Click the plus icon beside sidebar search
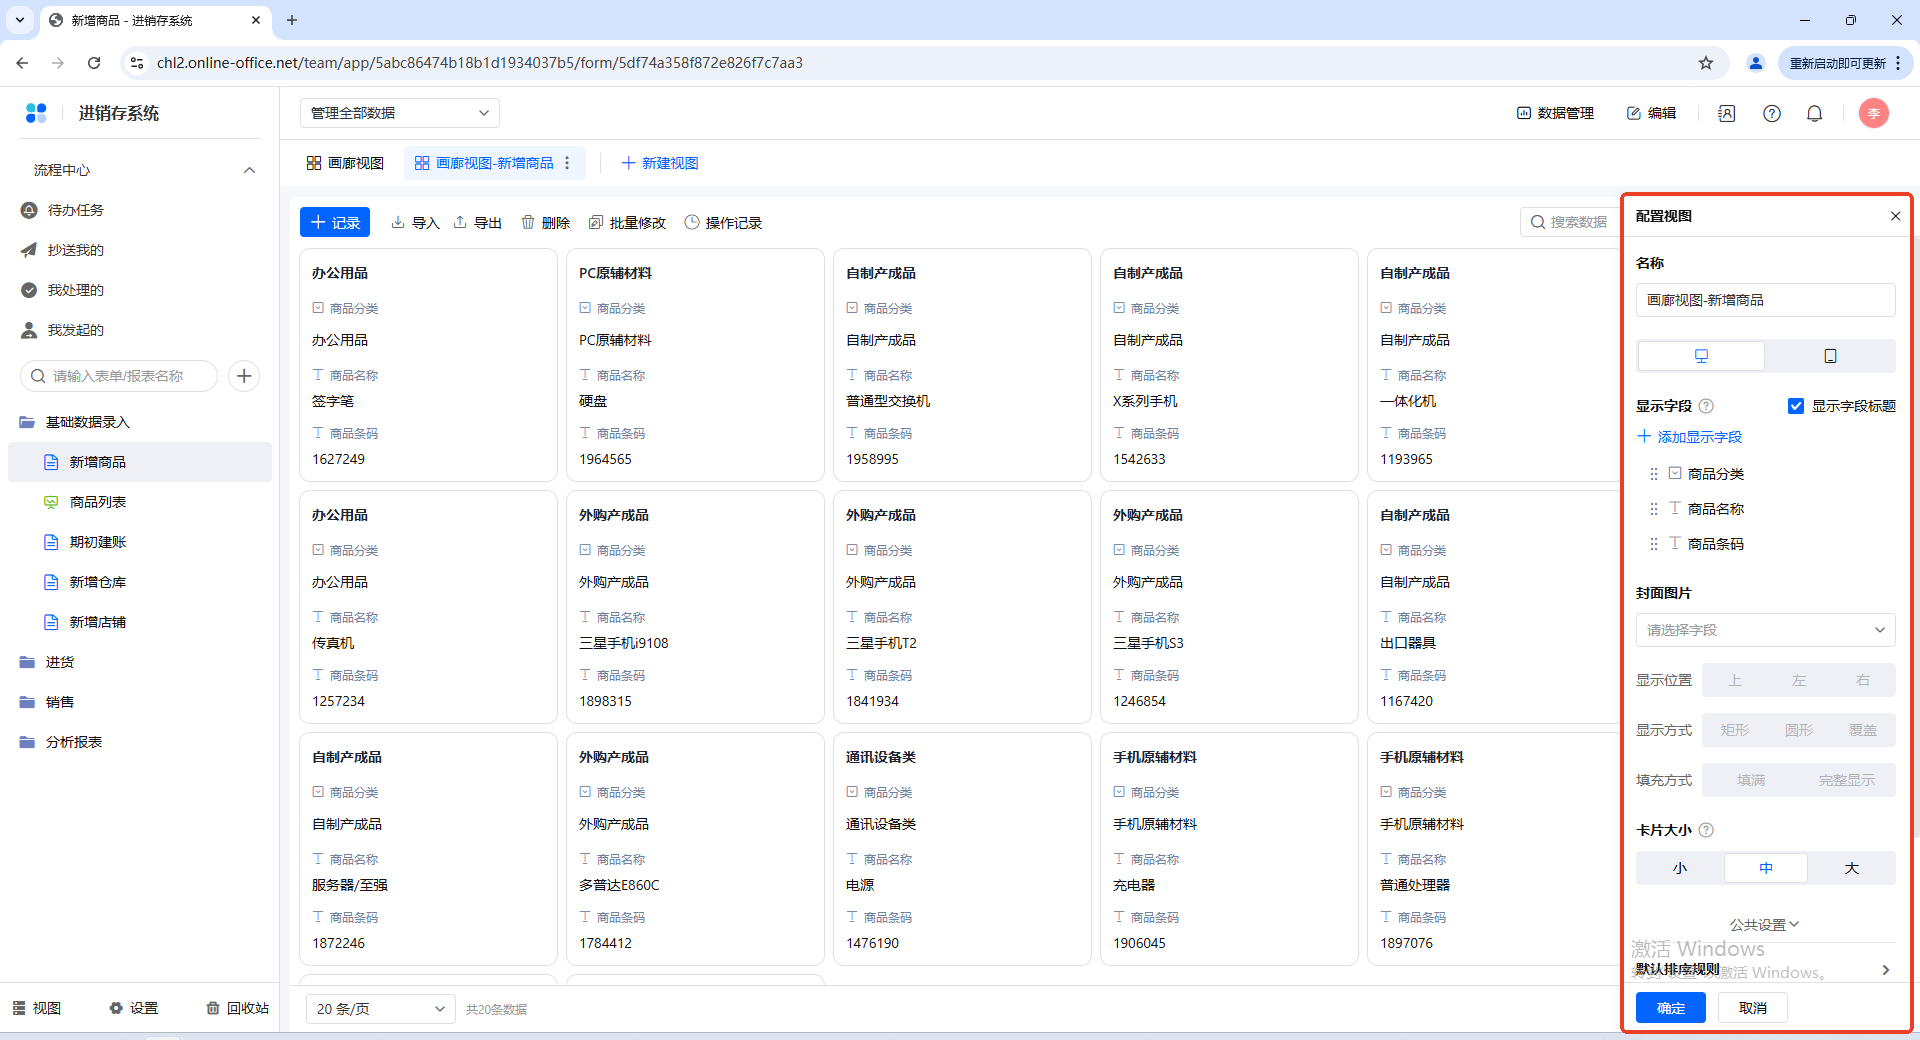Image resolution: width=1920 pixels, height=1040 pixels. pos(244,376)
